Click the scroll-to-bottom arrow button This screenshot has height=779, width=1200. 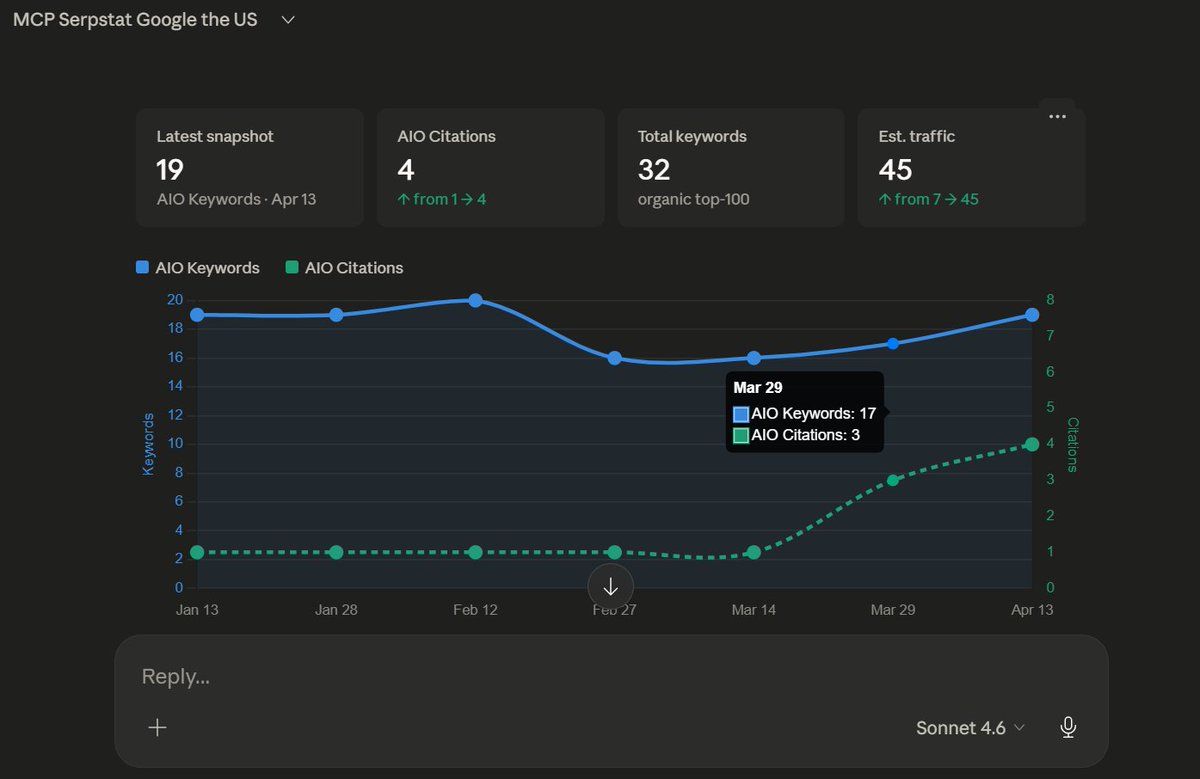[x=611, y=586]
